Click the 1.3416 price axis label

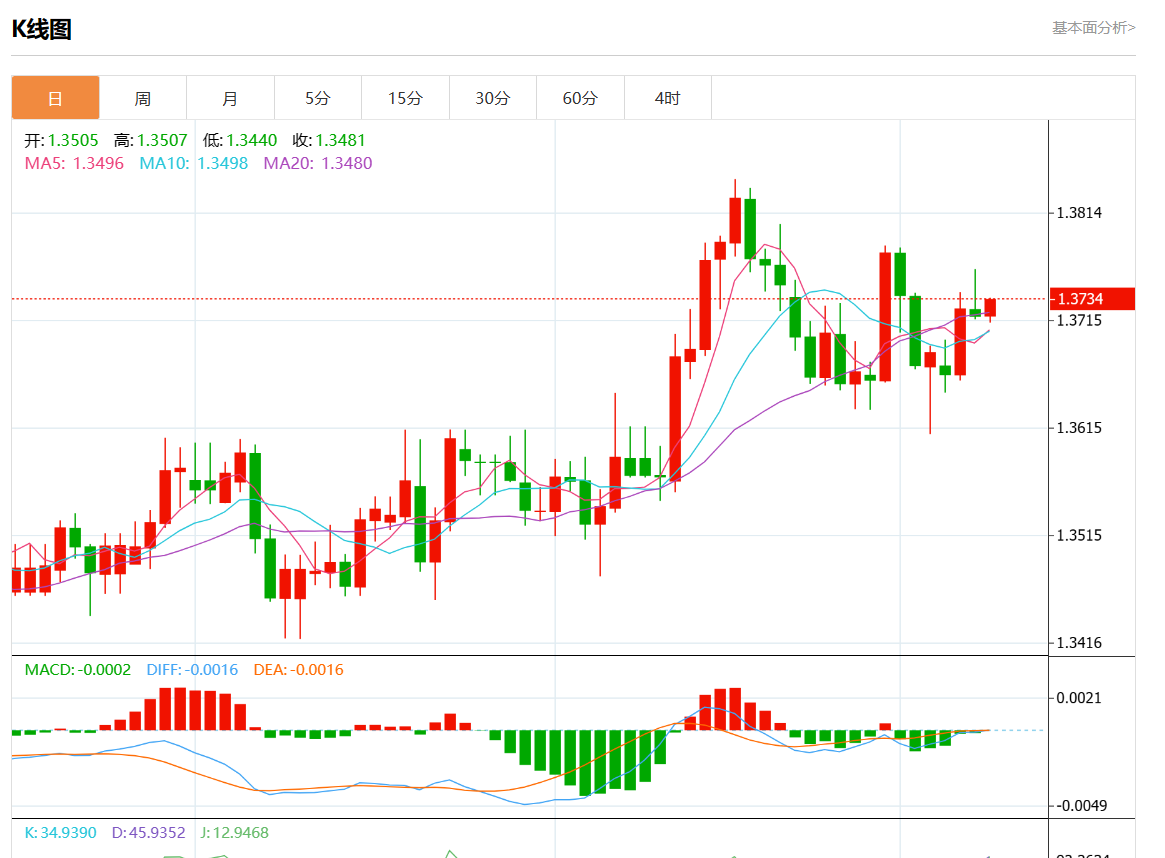(x=1079, y=643)
